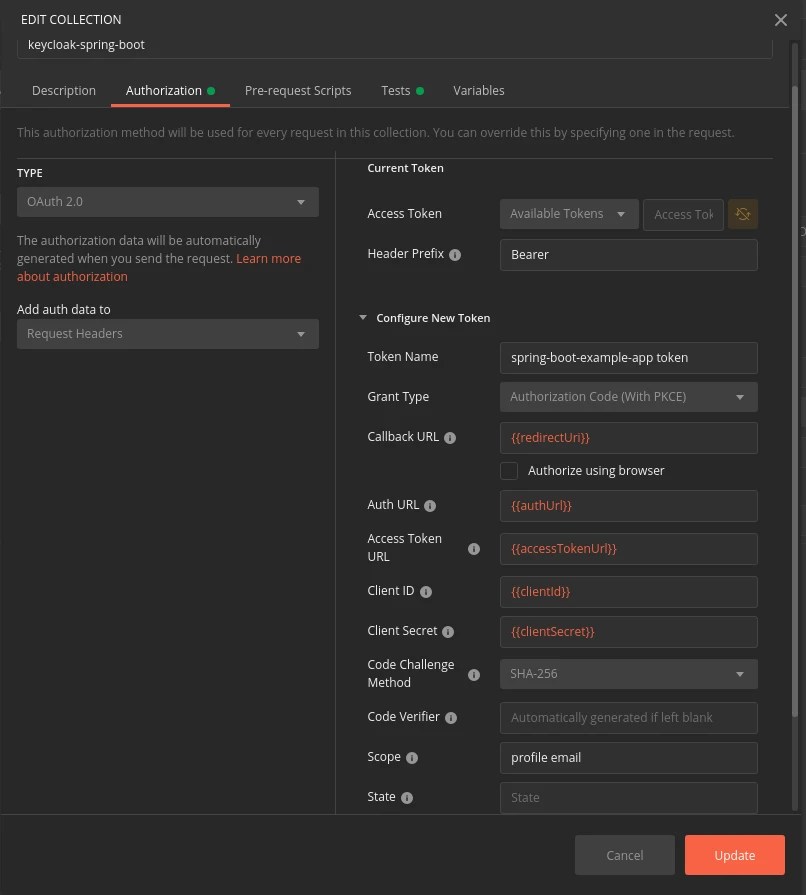This screenshot has height=895, width=806.
Task: Click the info icon next to Header Prefix
Action: click(455, 254)
